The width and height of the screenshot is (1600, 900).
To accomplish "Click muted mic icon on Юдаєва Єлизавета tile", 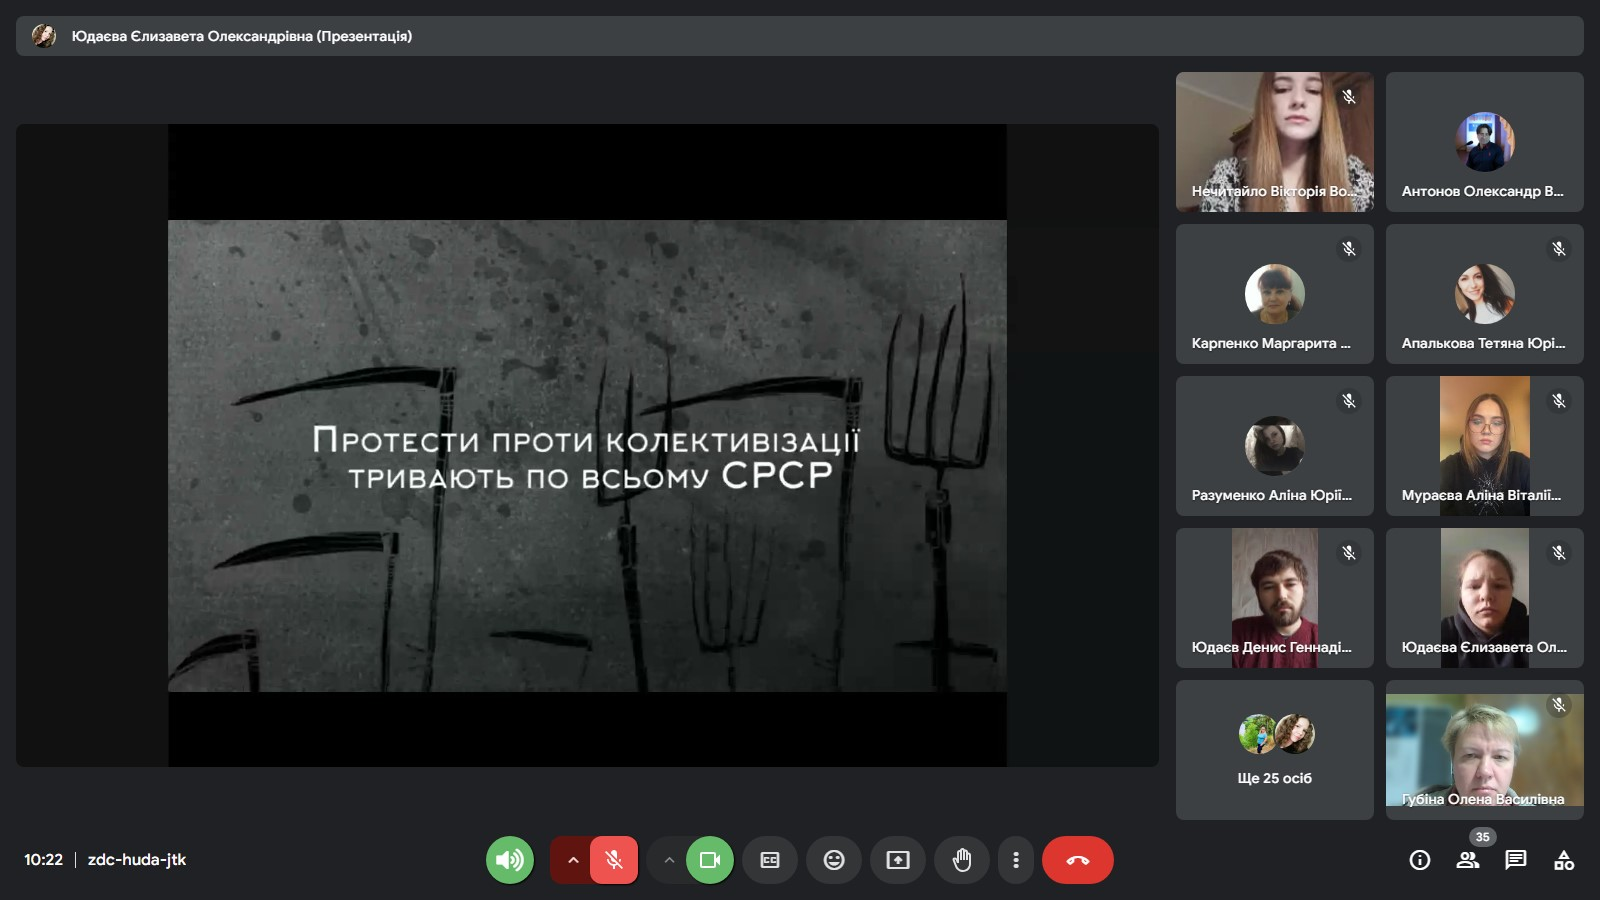I will 1559,553.
